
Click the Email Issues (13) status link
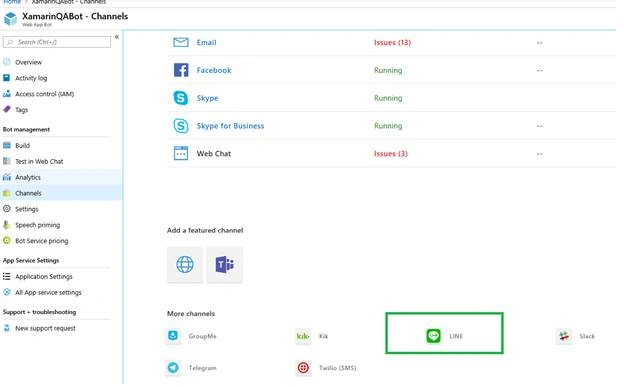click(392, 42)
